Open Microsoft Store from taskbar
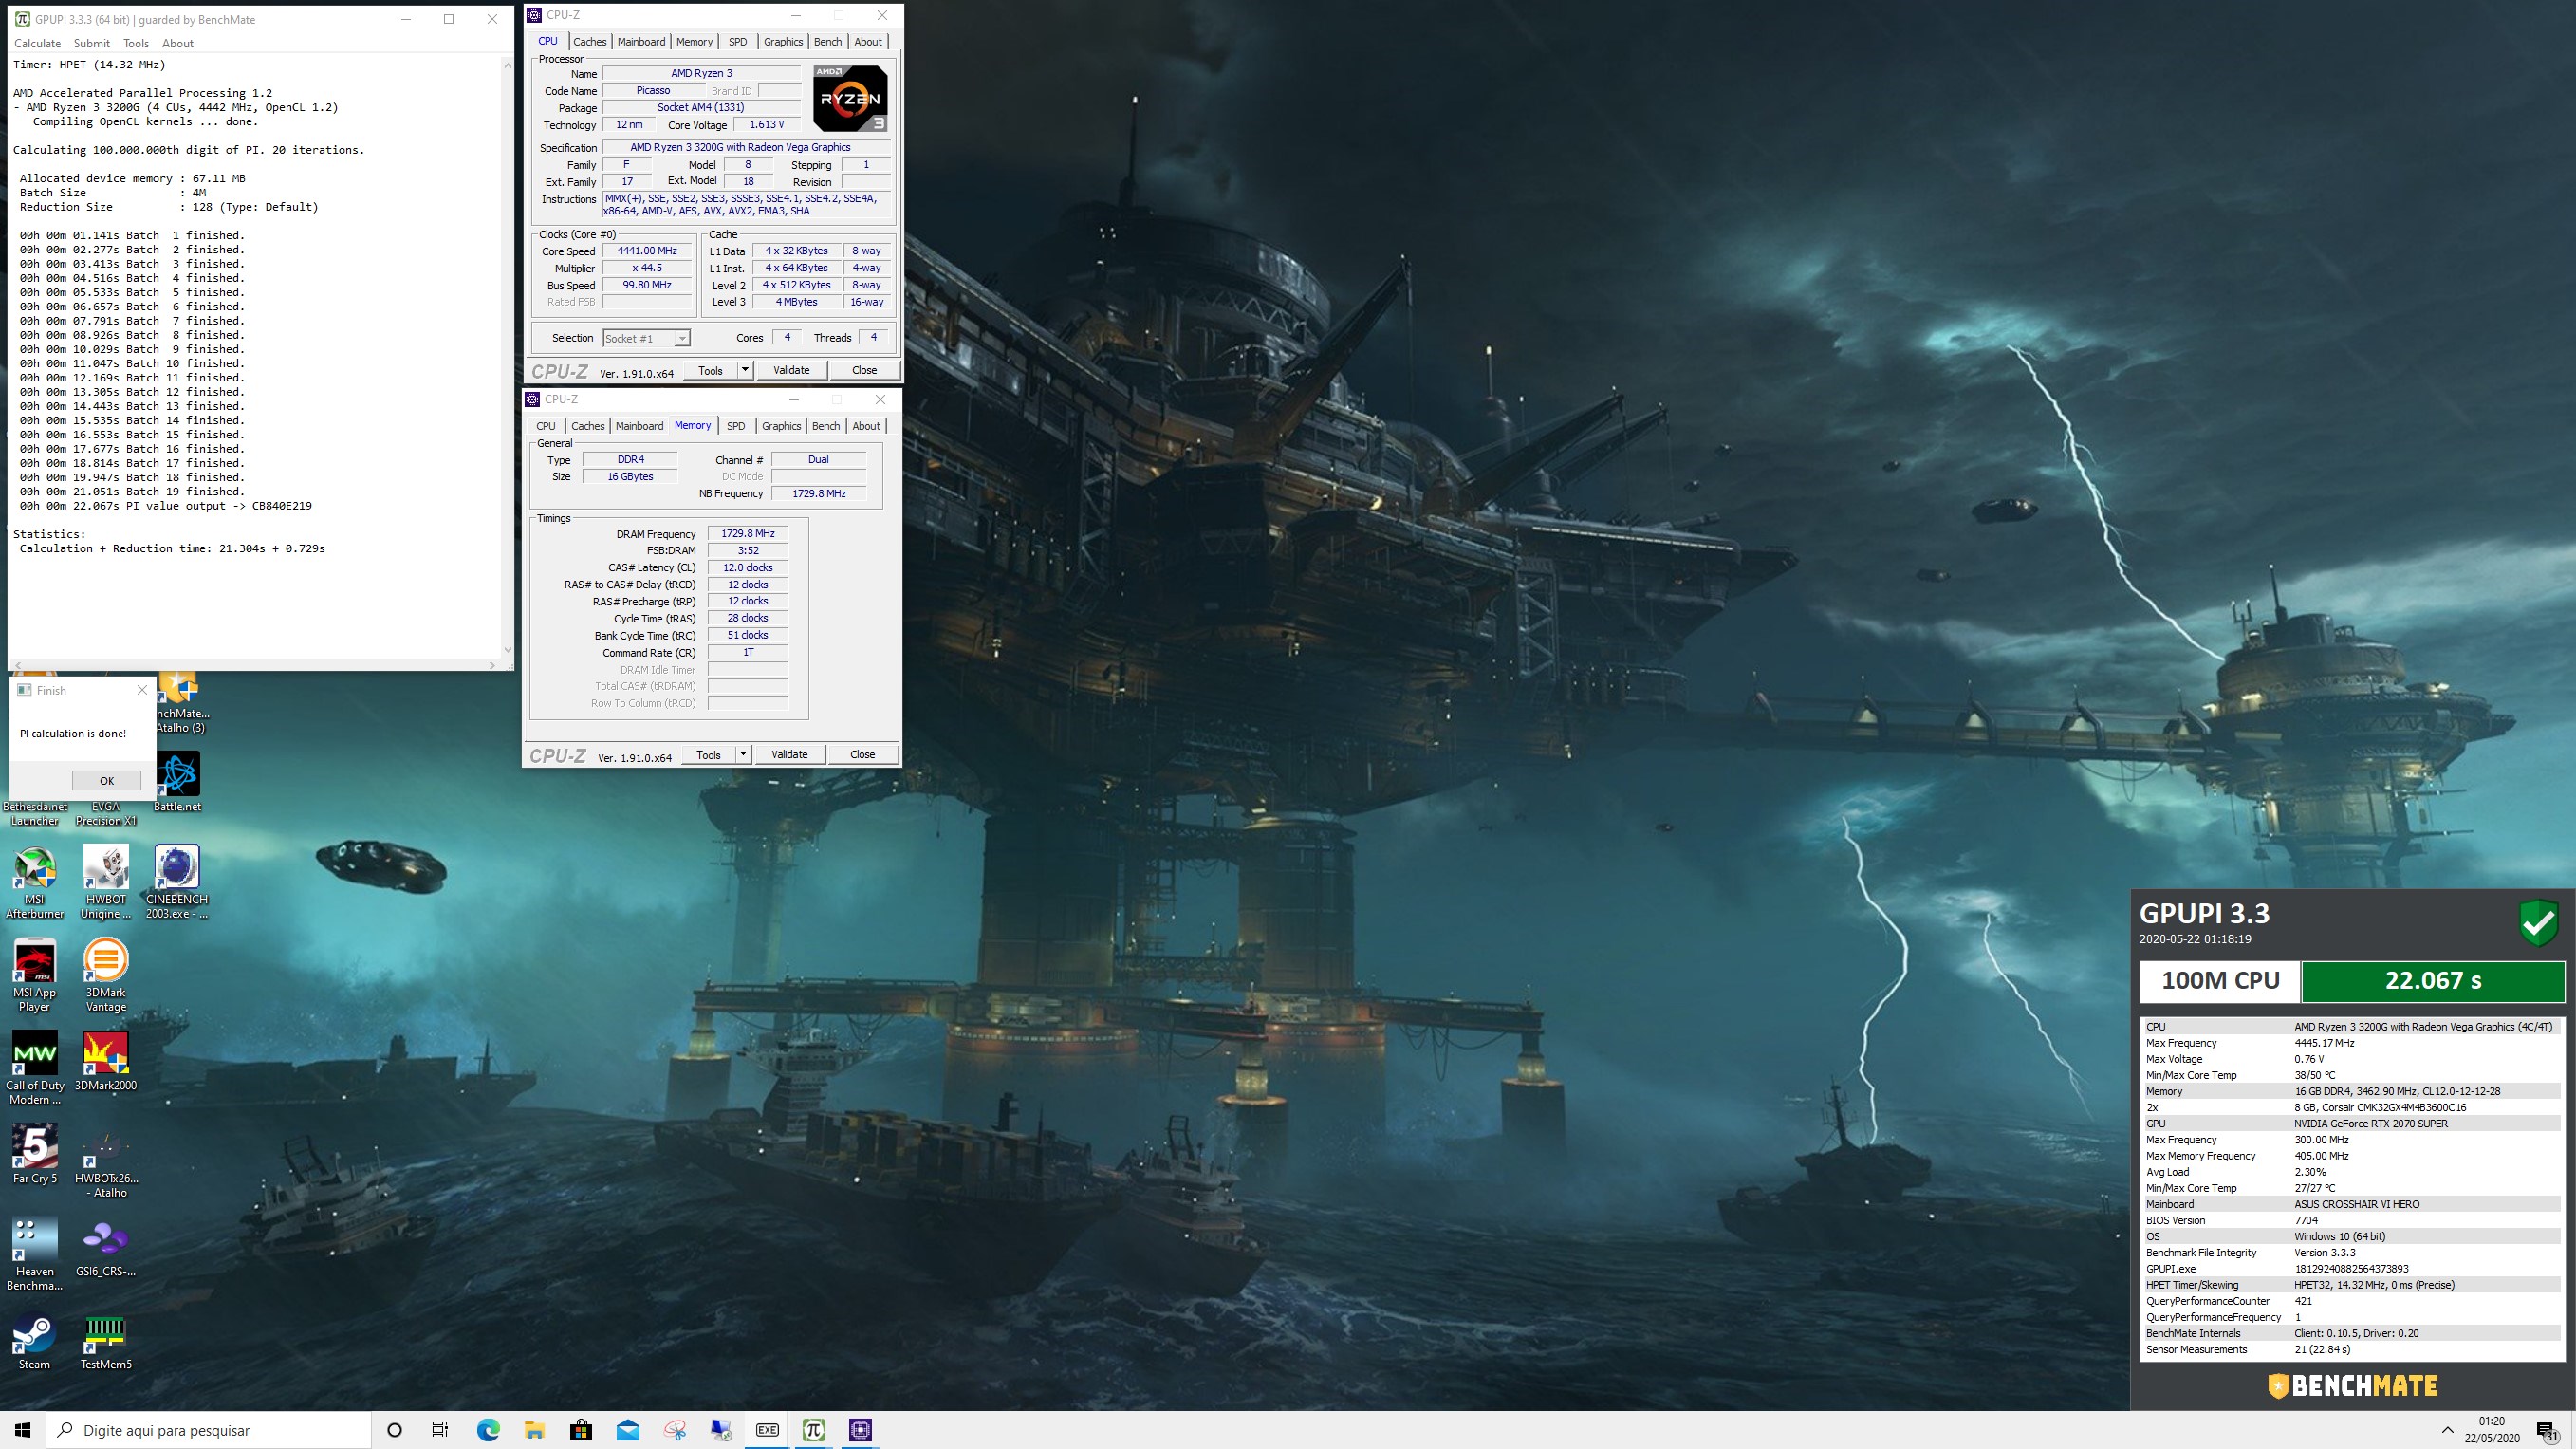 coord(581,1430)
